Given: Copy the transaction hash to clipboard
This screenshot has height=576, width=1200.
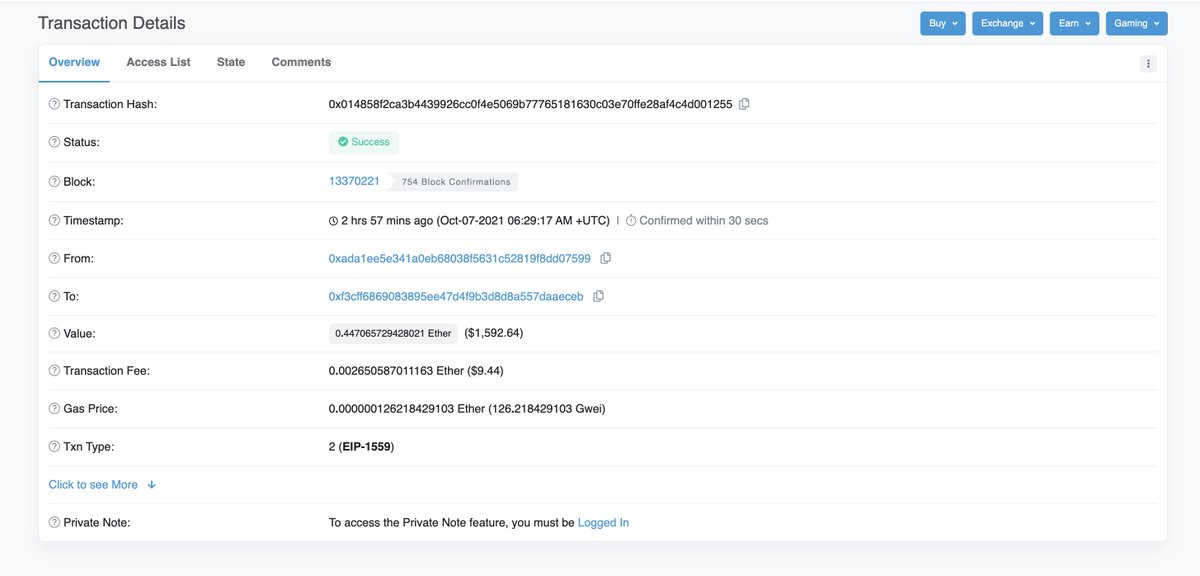Looking at the screenshot, I should pyautogui.click(x=744, y=104).
